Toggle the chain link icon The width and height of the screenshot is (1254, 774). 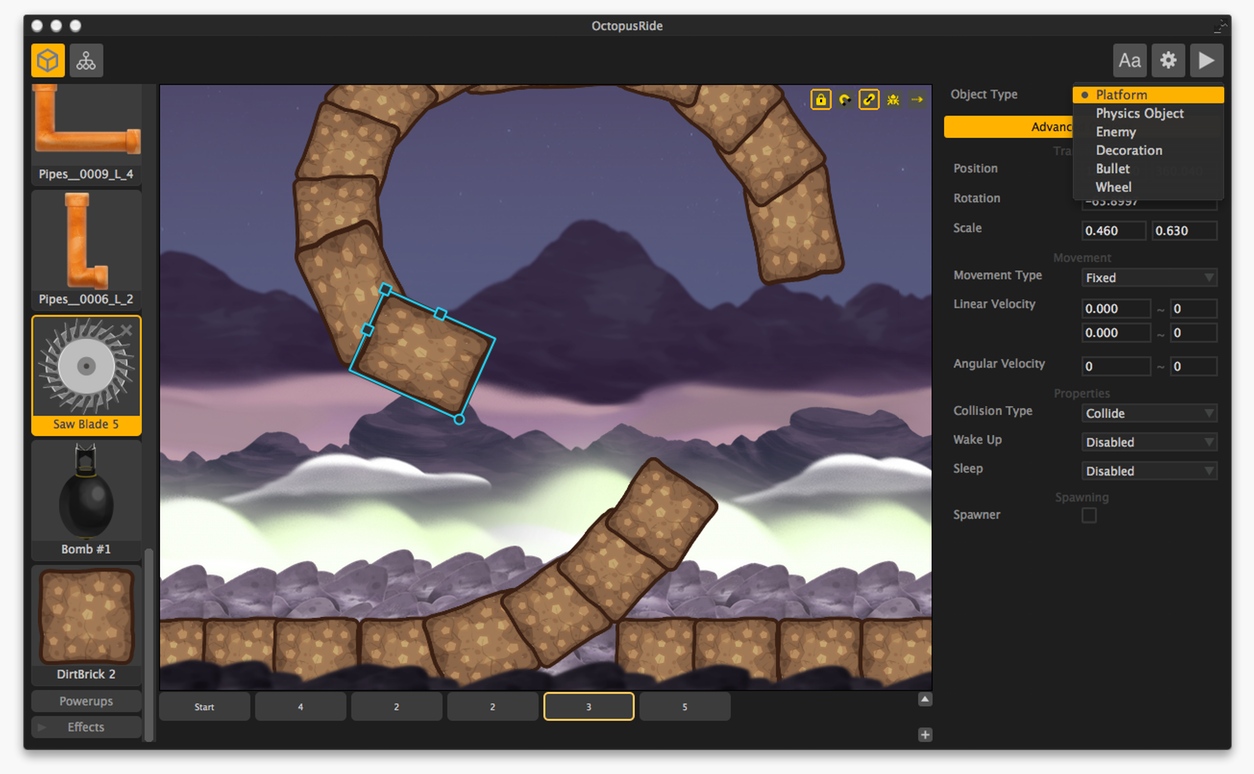click(x=869, y=100)
